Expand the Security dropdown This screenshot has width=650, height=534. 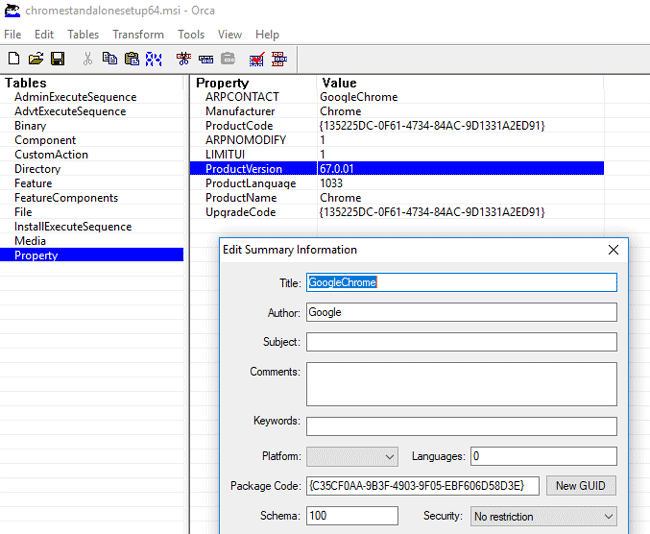543,517
